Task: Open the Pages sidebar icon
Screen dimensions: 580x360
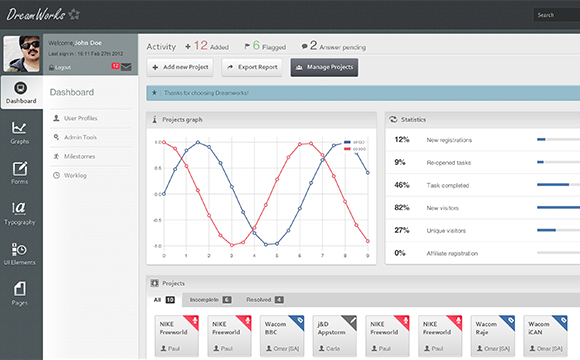Action: click(x=20, y=294)
